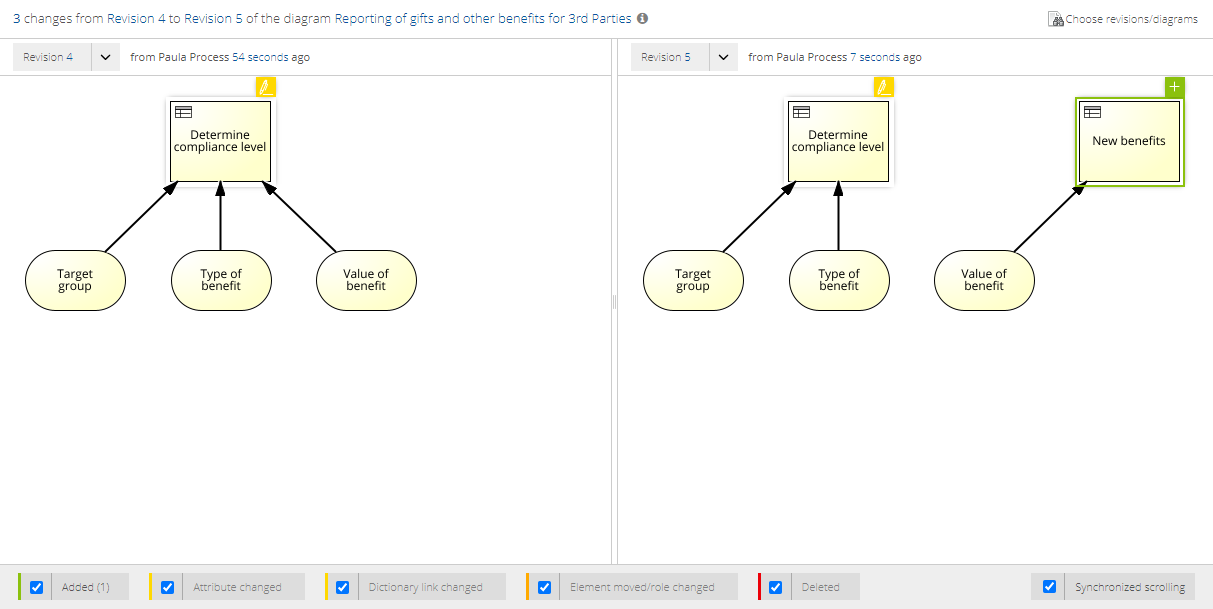Toggle the Added (1) checkbox

click(37, 587)
